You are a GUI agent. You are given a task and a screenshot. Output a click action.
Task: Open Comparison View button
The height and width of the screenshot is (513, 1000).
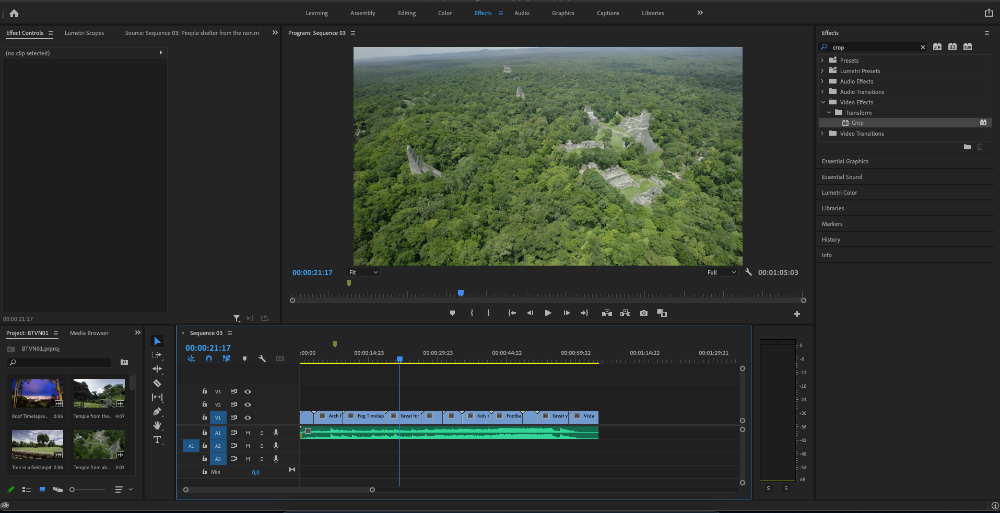pyautogui.click(x=662, y=313)
